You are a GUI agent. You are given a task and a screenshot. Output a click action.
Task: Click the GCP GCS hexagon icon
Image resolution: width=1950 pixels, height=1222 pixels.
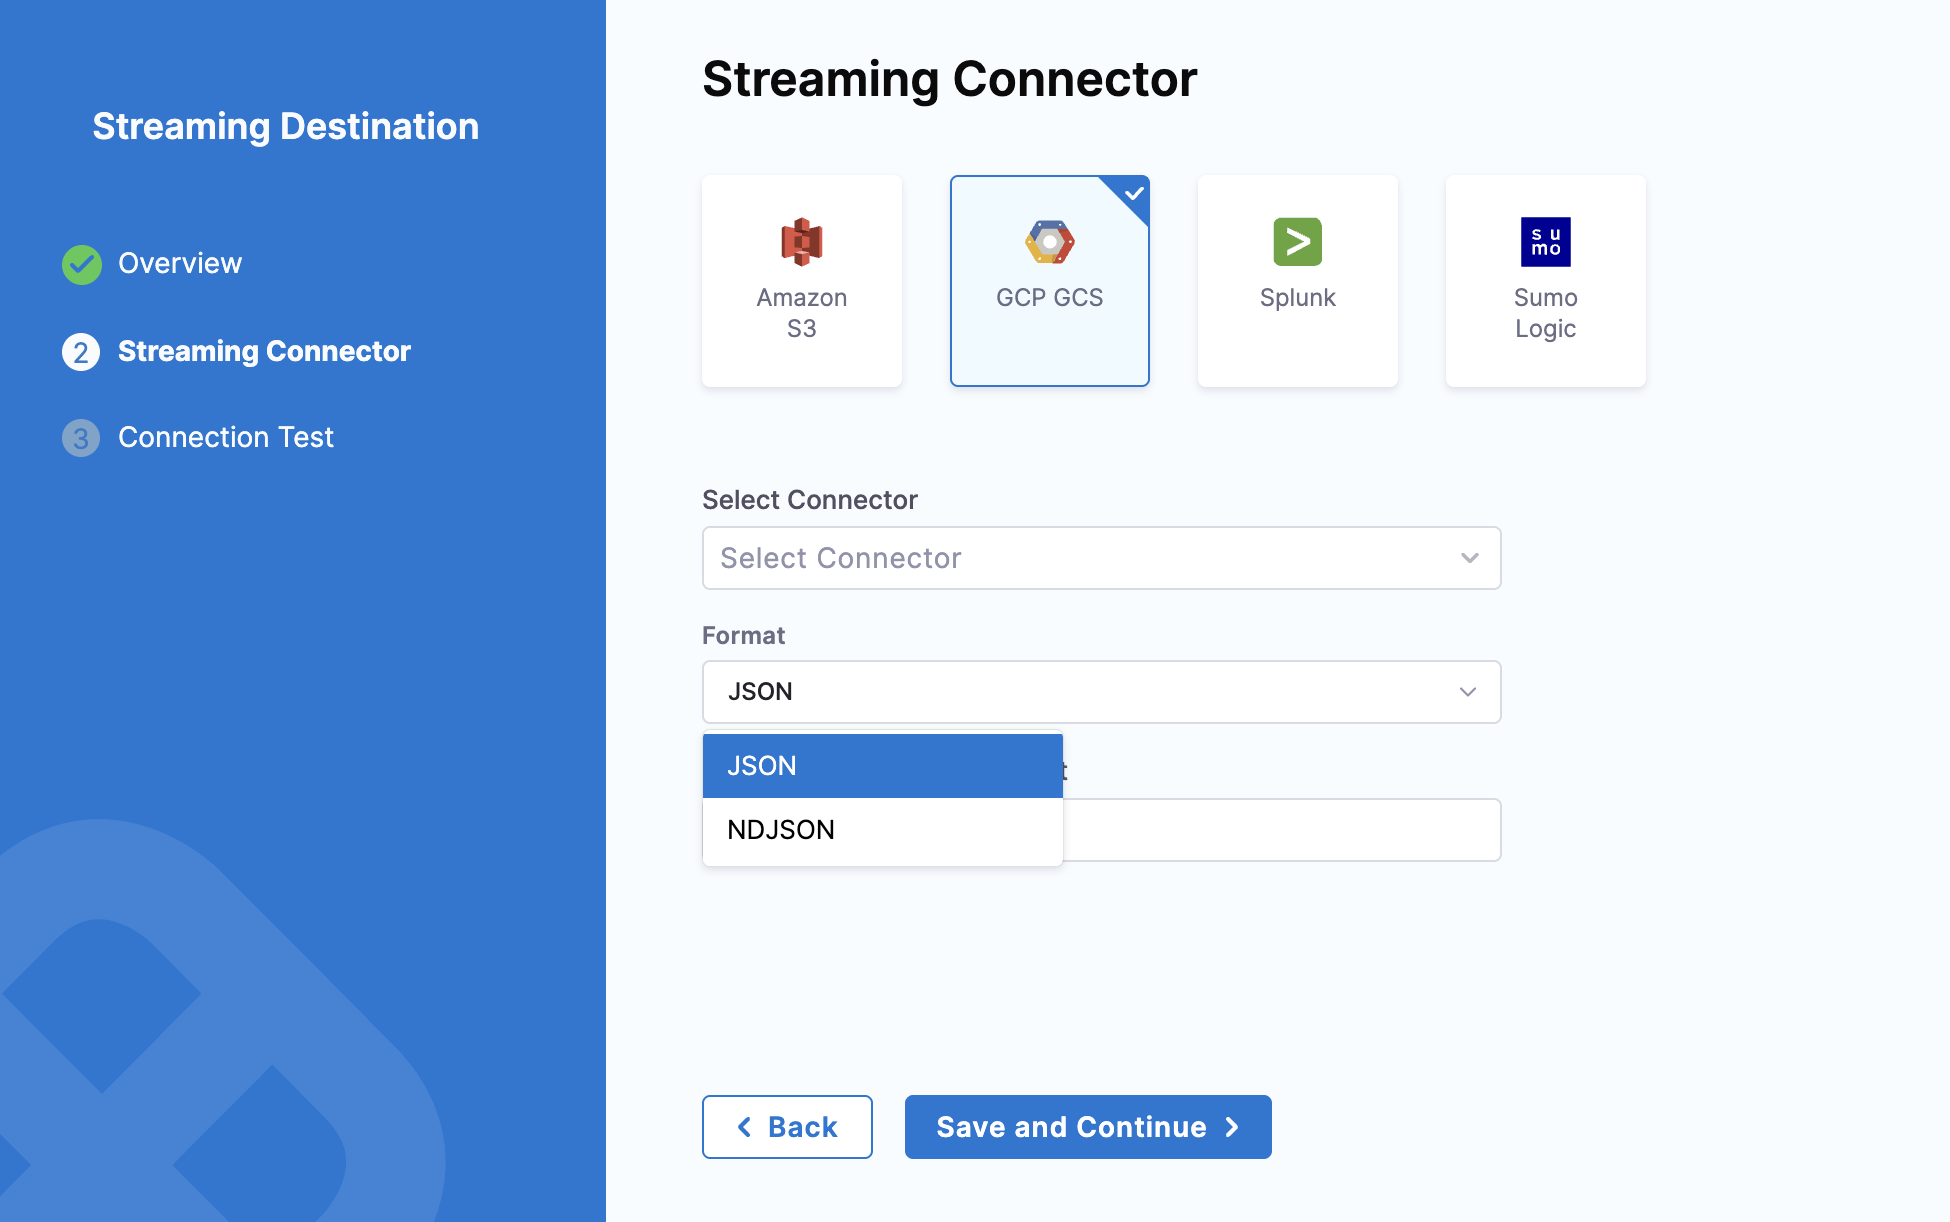[x=1049, y=242]
